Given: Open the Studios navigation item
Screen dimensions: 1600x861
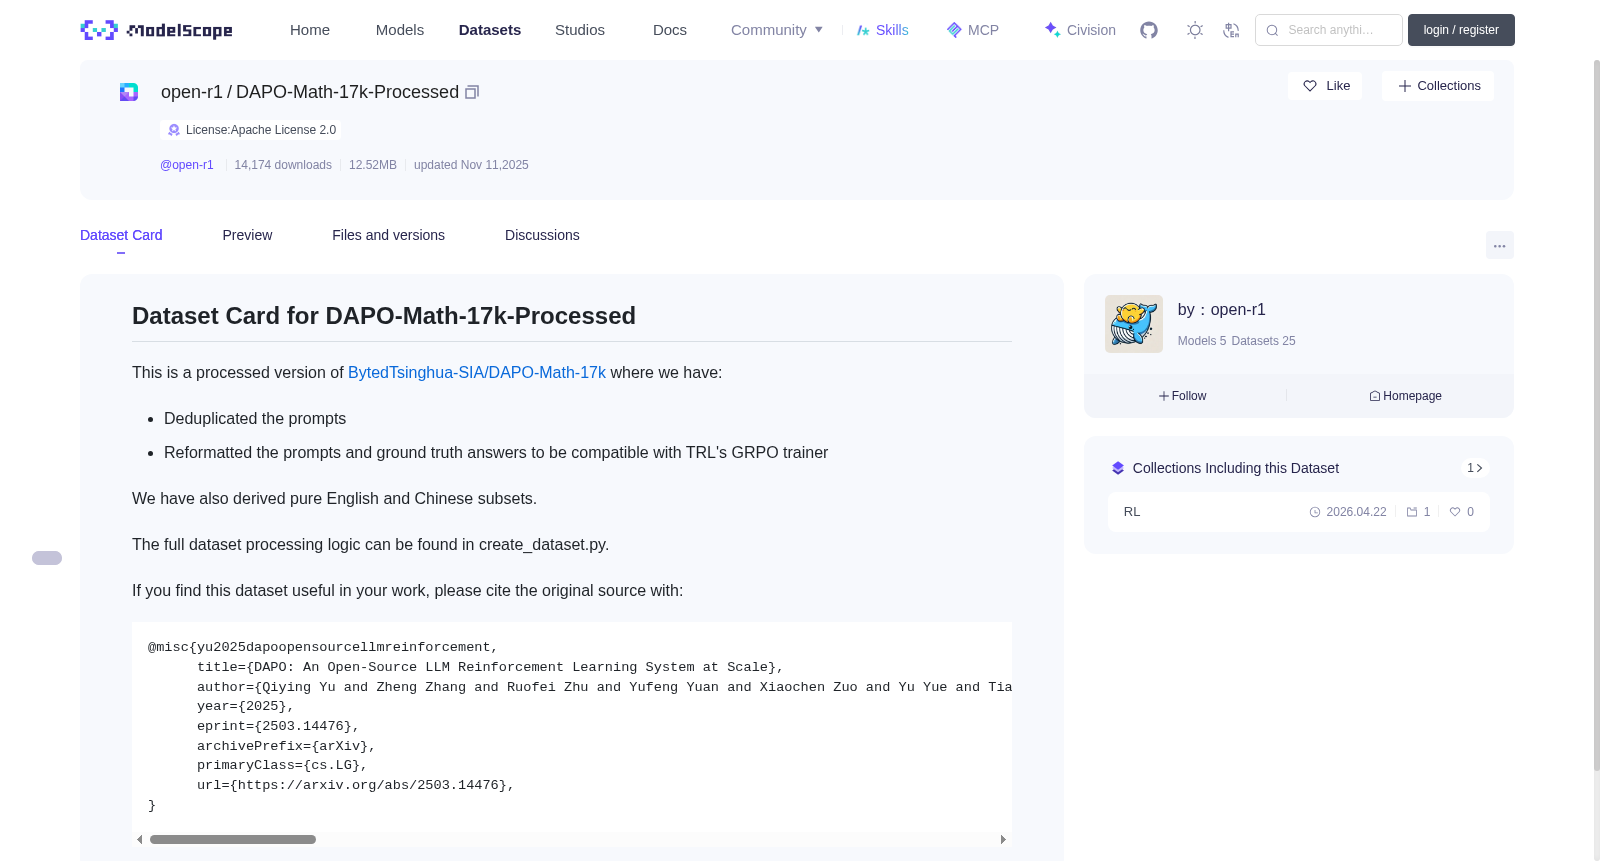Looking at the screenshot, I should click(580, 30).
